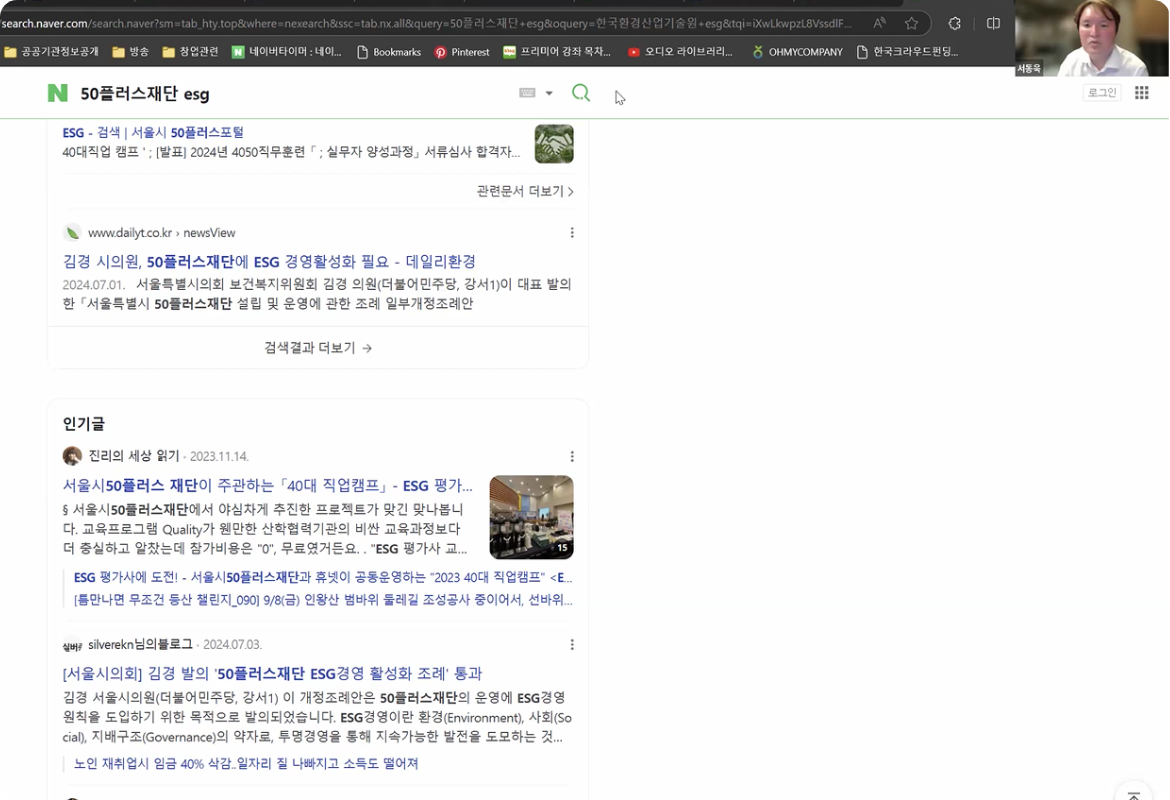Screen dimensions: 1170x800
Task: Open the 창업관련 bookmark folder
Action: click(190, 51)
